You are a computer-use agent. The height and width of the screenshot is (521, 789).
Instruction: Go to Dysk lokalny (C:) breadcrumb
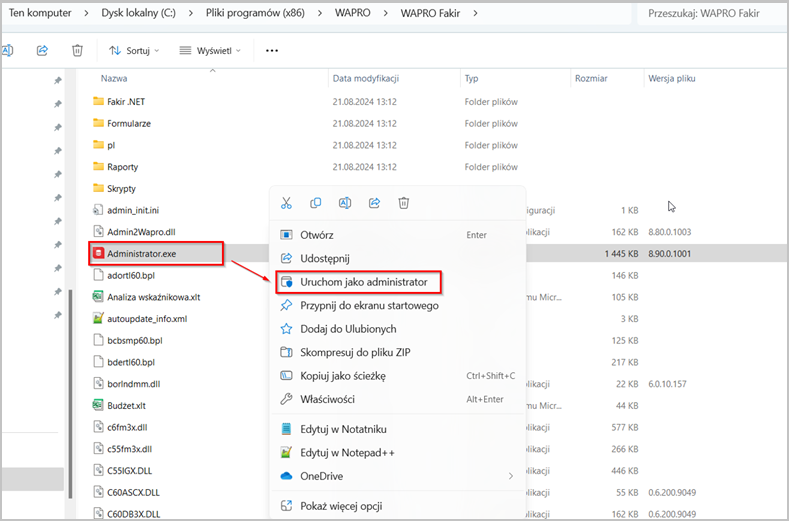[138, 13]
